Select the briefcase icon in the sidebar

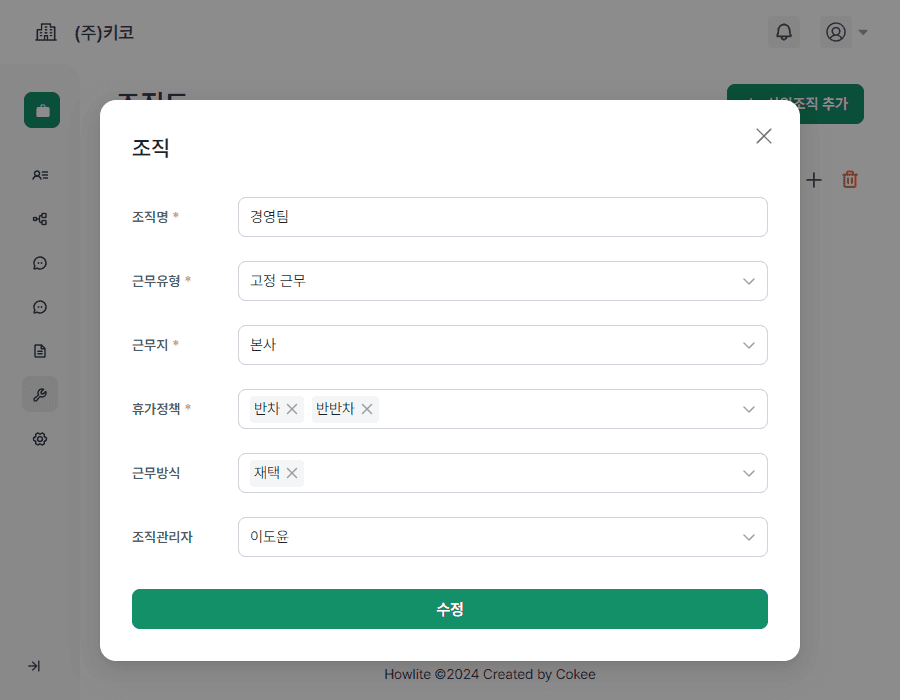pos(41,110)
